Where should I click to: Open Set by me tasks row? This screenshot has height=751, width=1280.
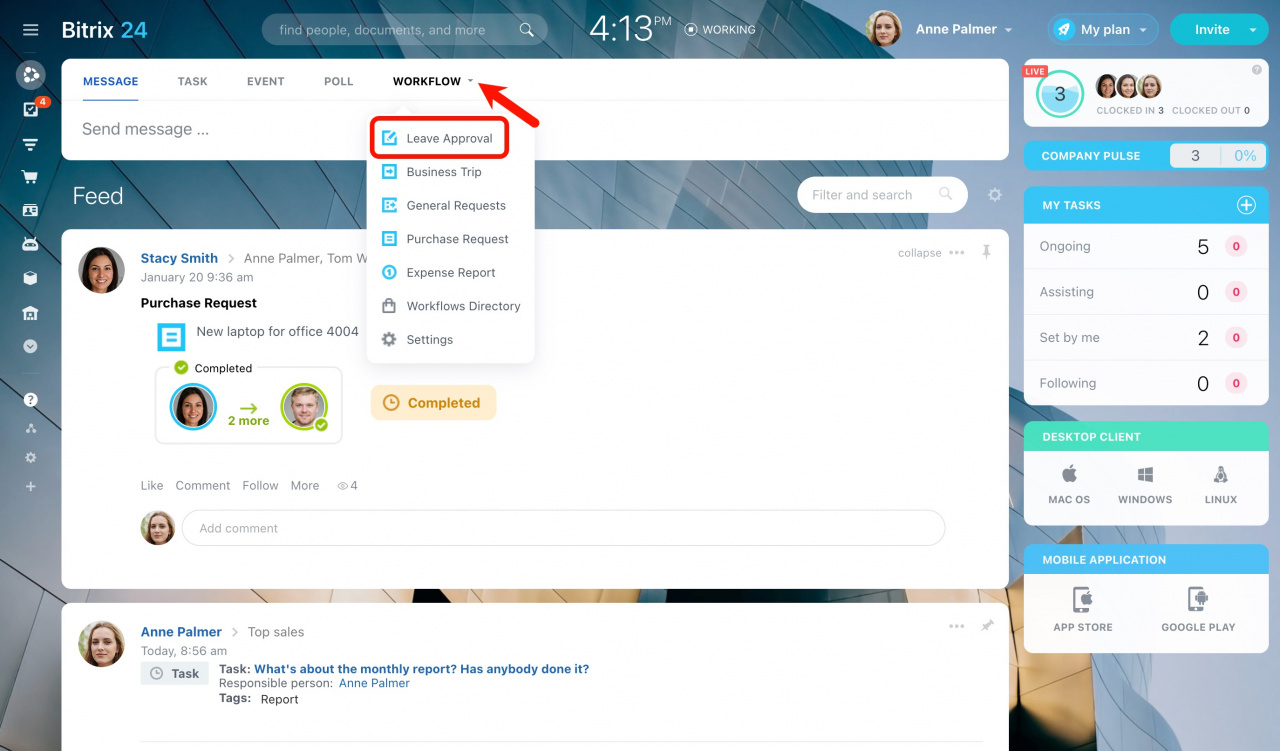(1146, 338)
